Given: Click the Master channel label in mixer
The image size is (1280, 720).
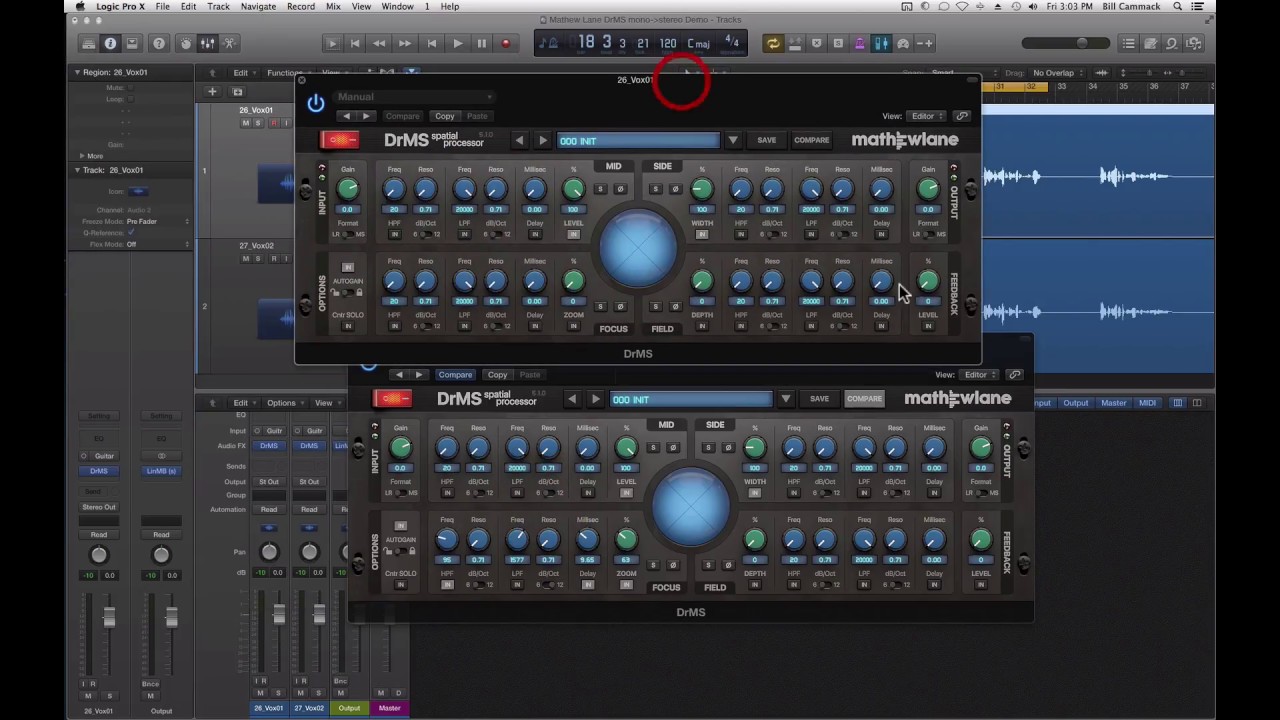Looking at the screenshot, I should click(x=389, y=708).
